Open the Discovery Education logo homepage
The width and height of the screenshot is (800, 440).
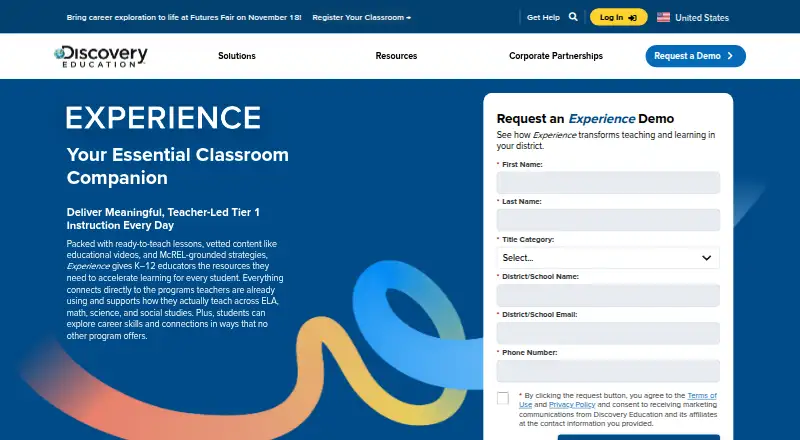pos(101,56)
